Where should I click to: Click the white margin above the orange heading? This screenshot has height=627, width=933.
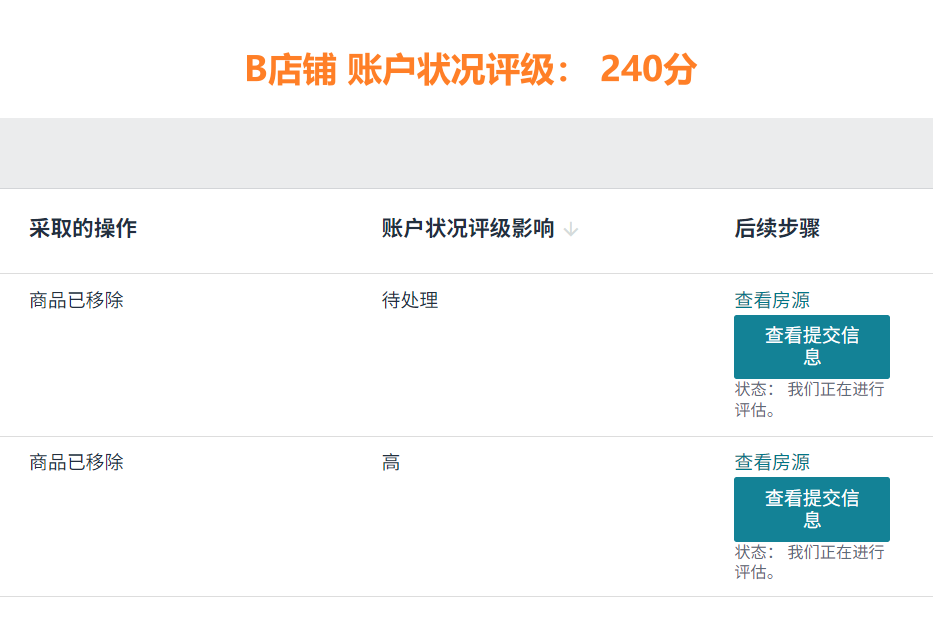tap(466, 24)
